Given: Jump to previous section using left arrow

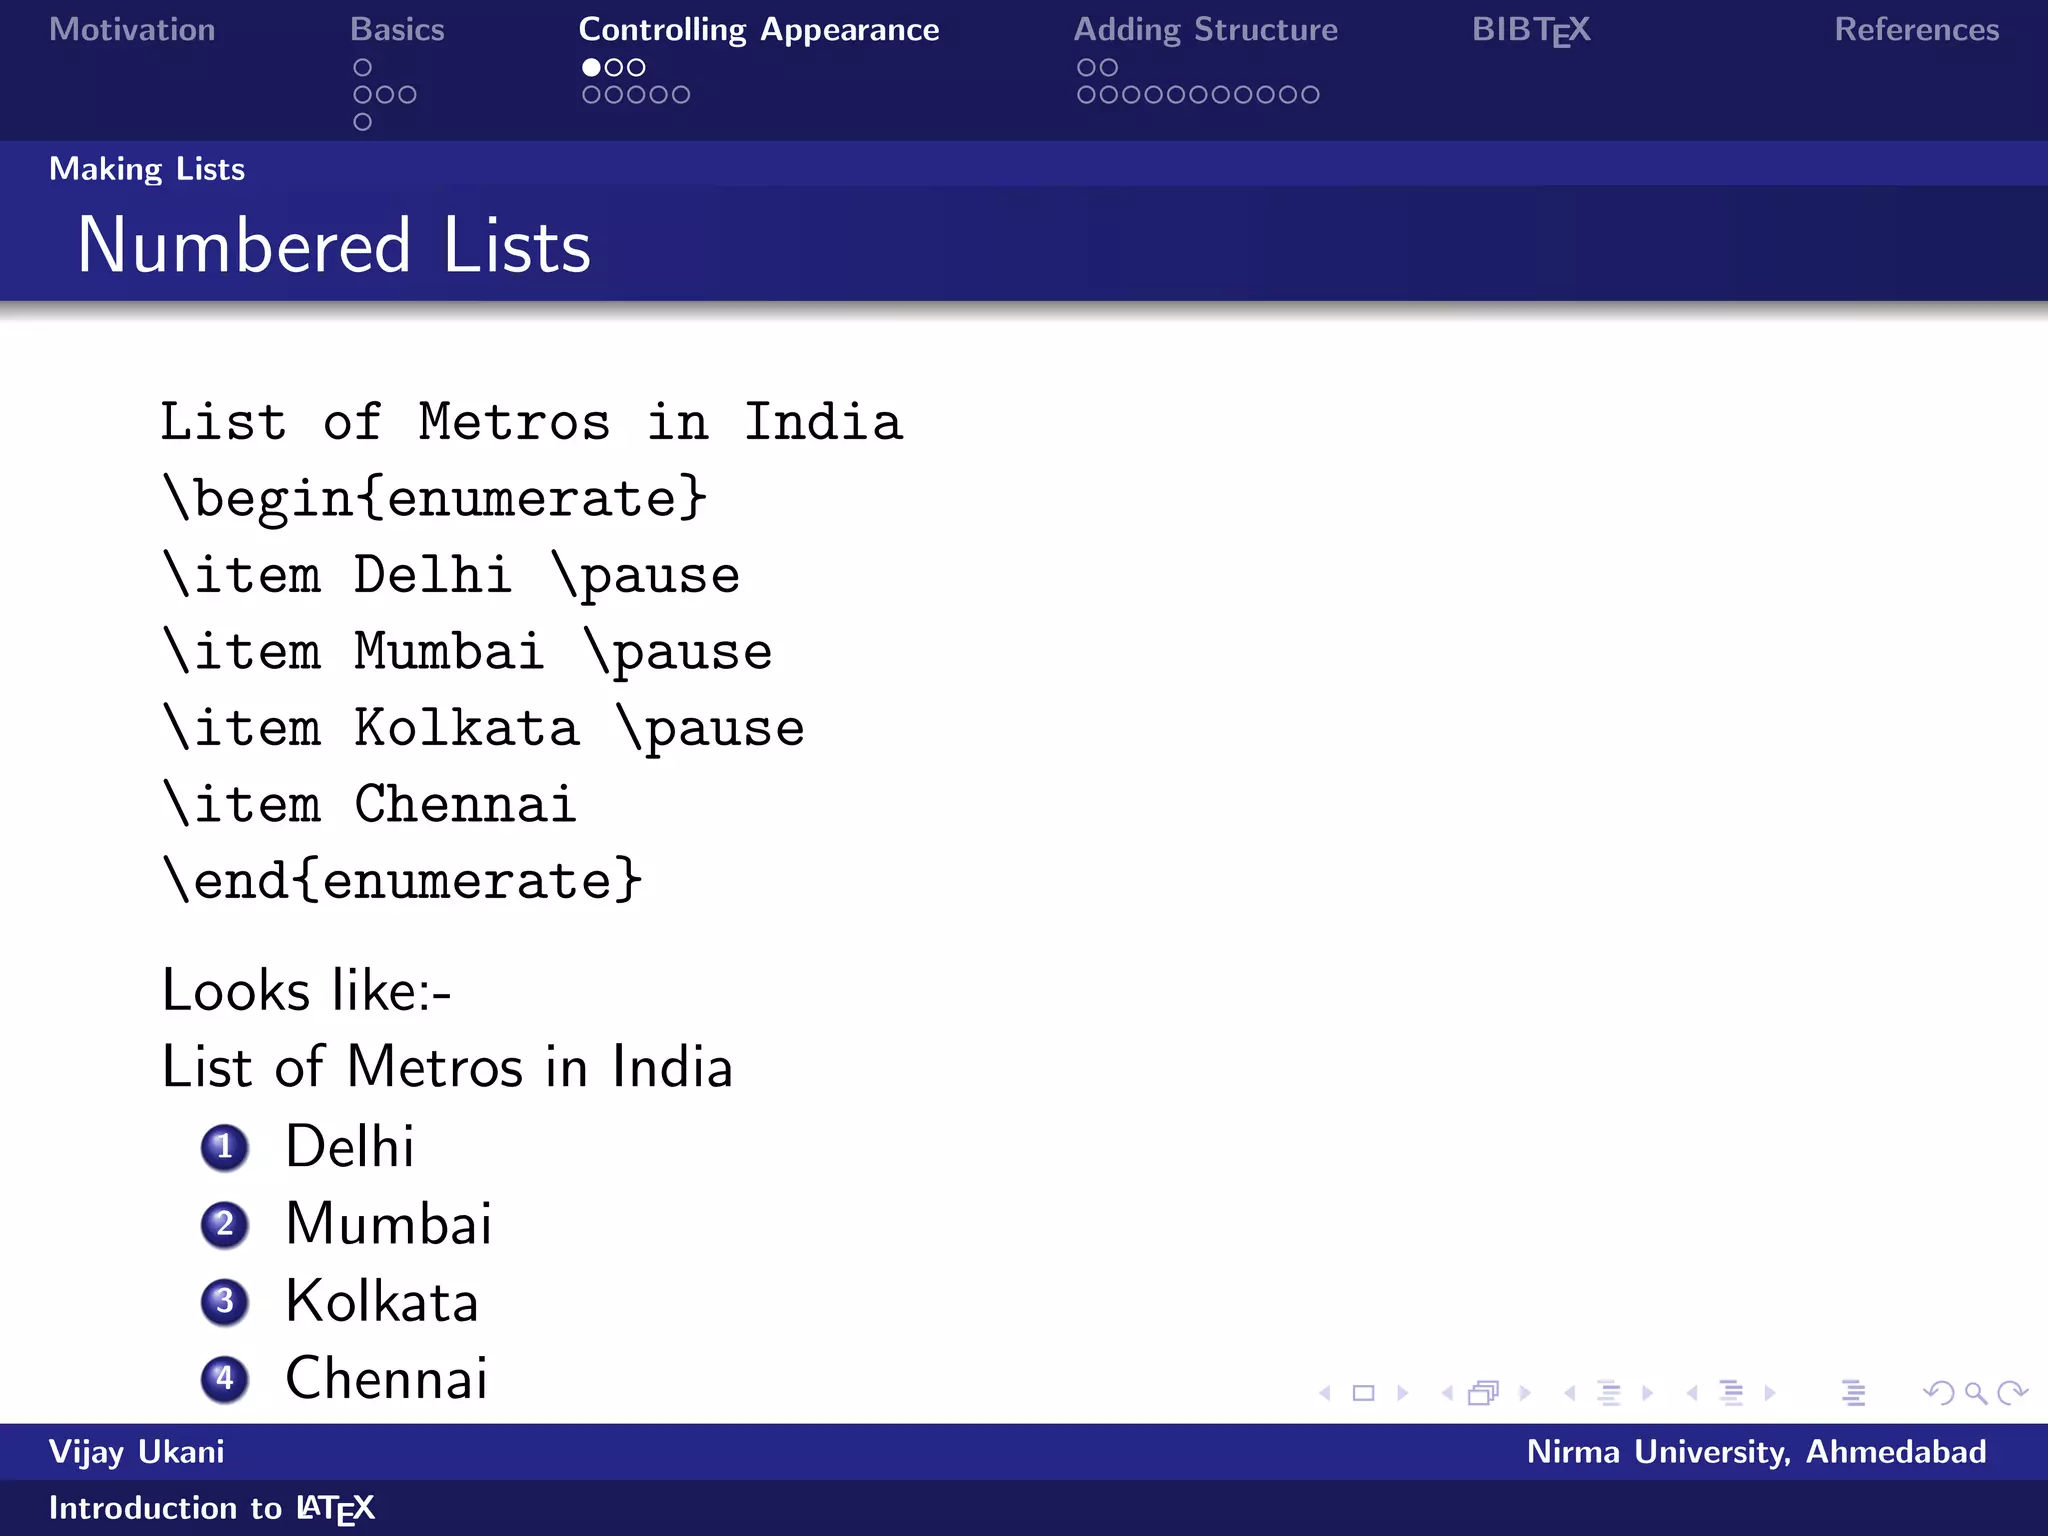Looking at the screenshot, I should [x=1691, y=1393].
